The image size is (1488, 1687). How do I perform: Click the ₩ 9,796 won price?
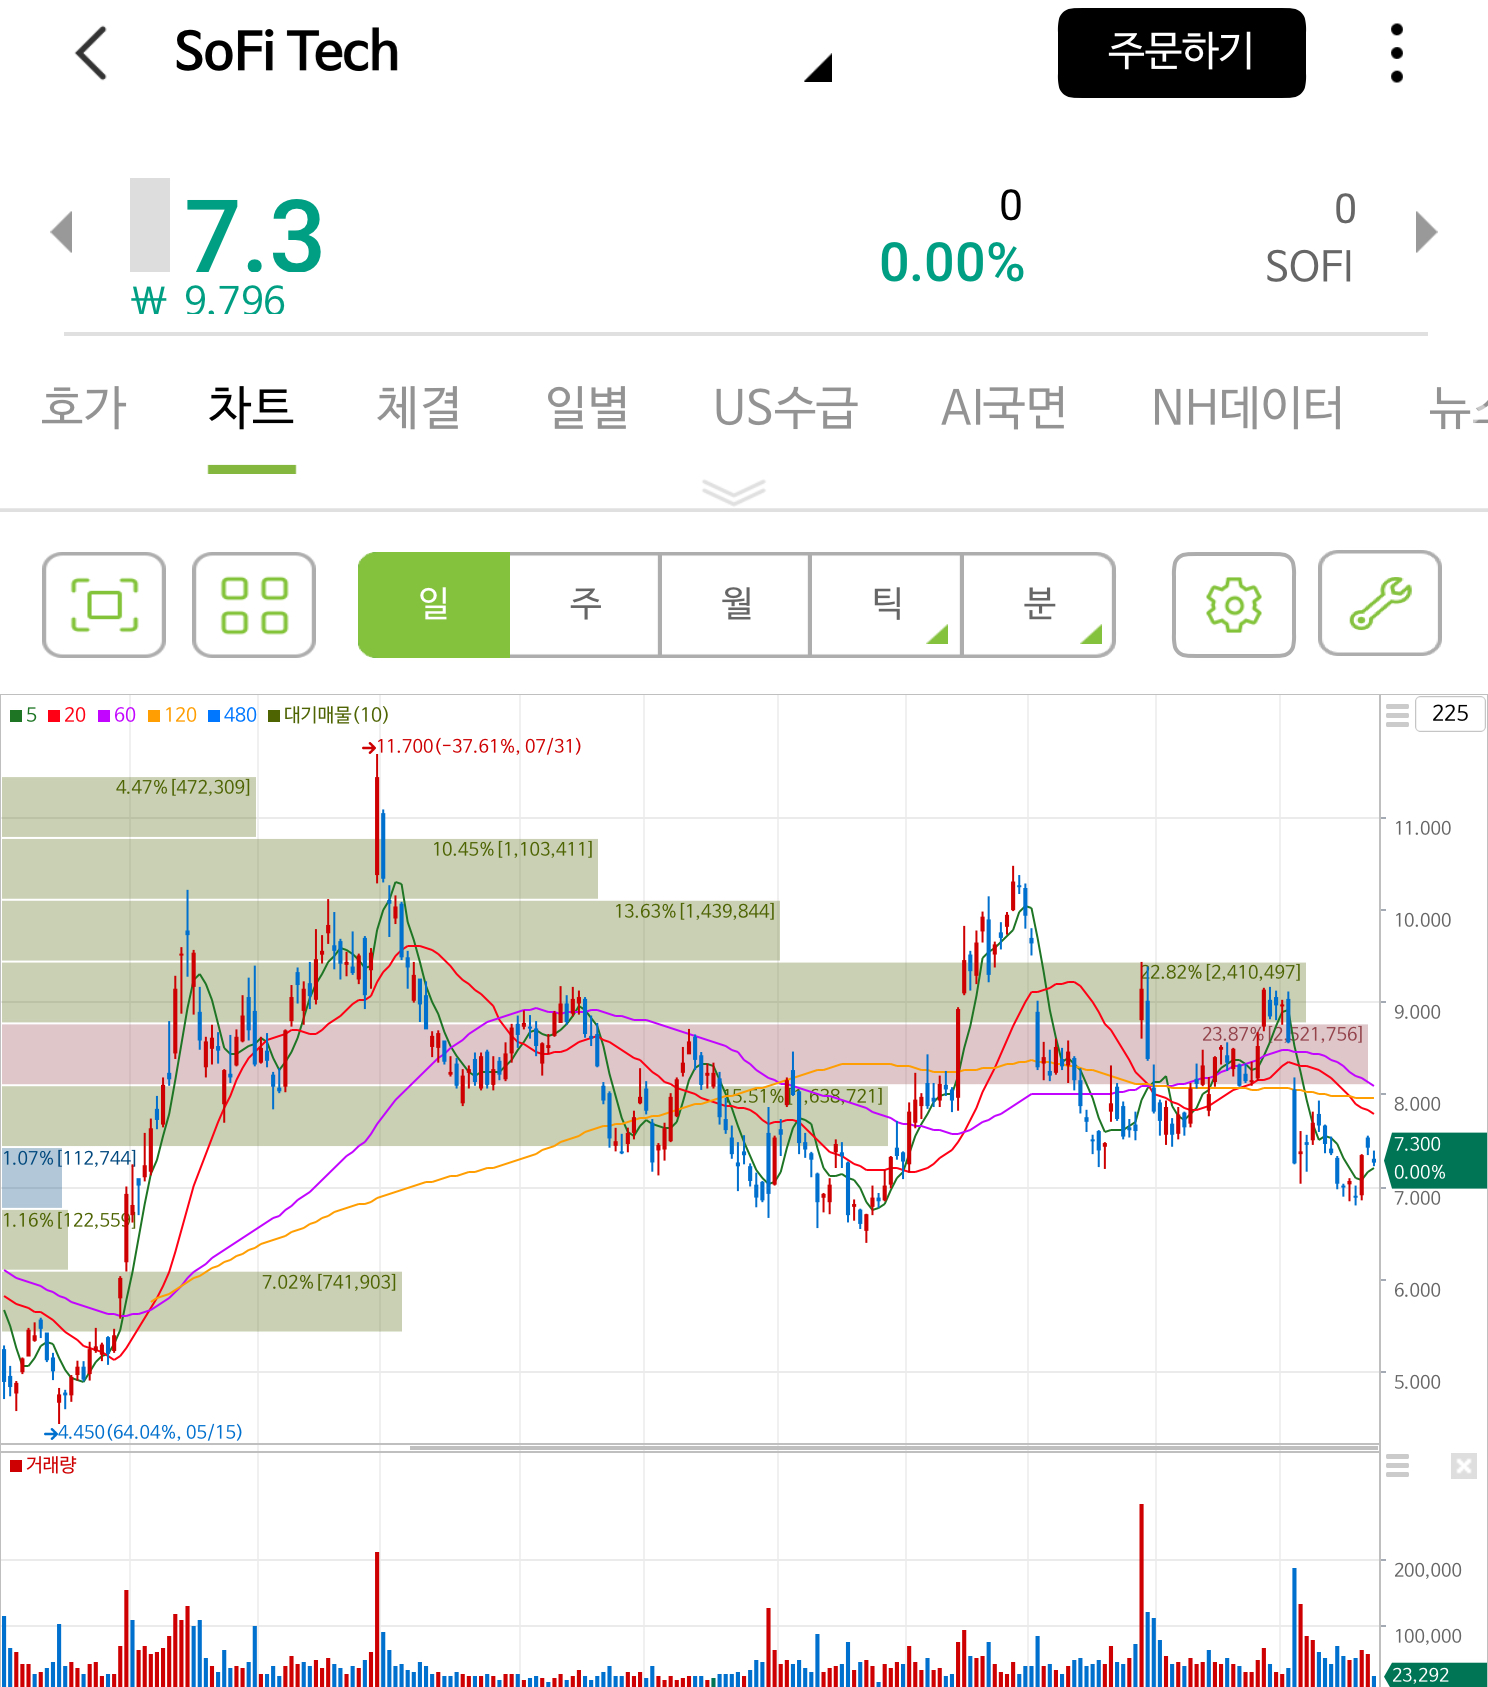click(x=208, y=300)
